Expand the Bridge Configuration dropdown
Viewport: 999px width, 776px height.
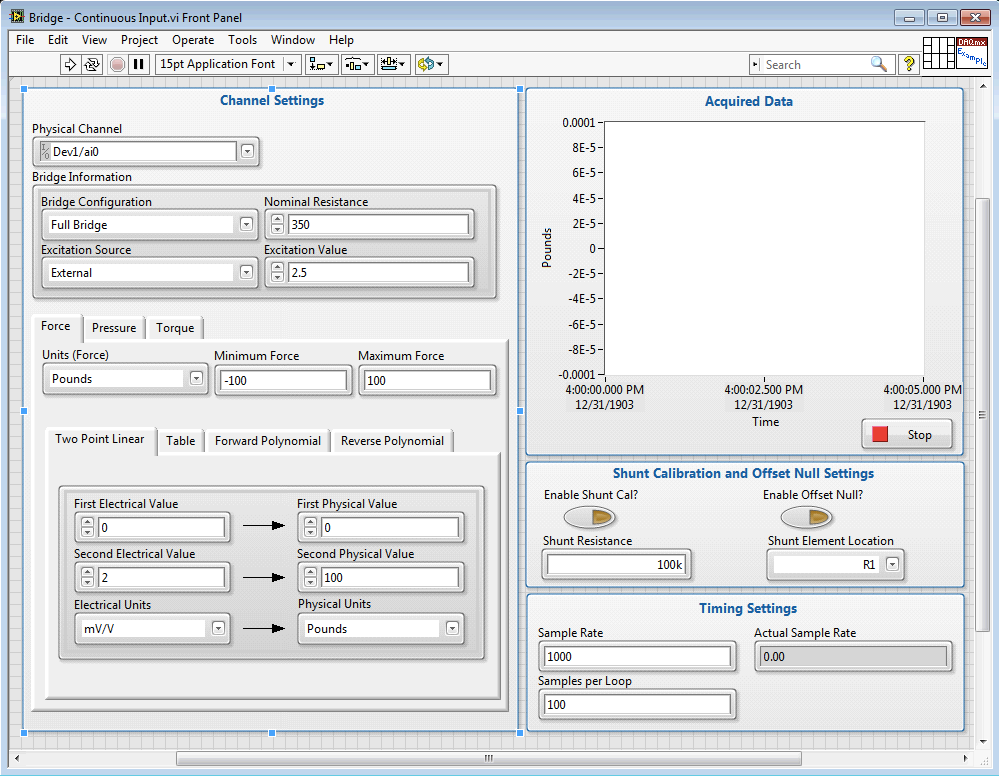click(x=247, y=225)
